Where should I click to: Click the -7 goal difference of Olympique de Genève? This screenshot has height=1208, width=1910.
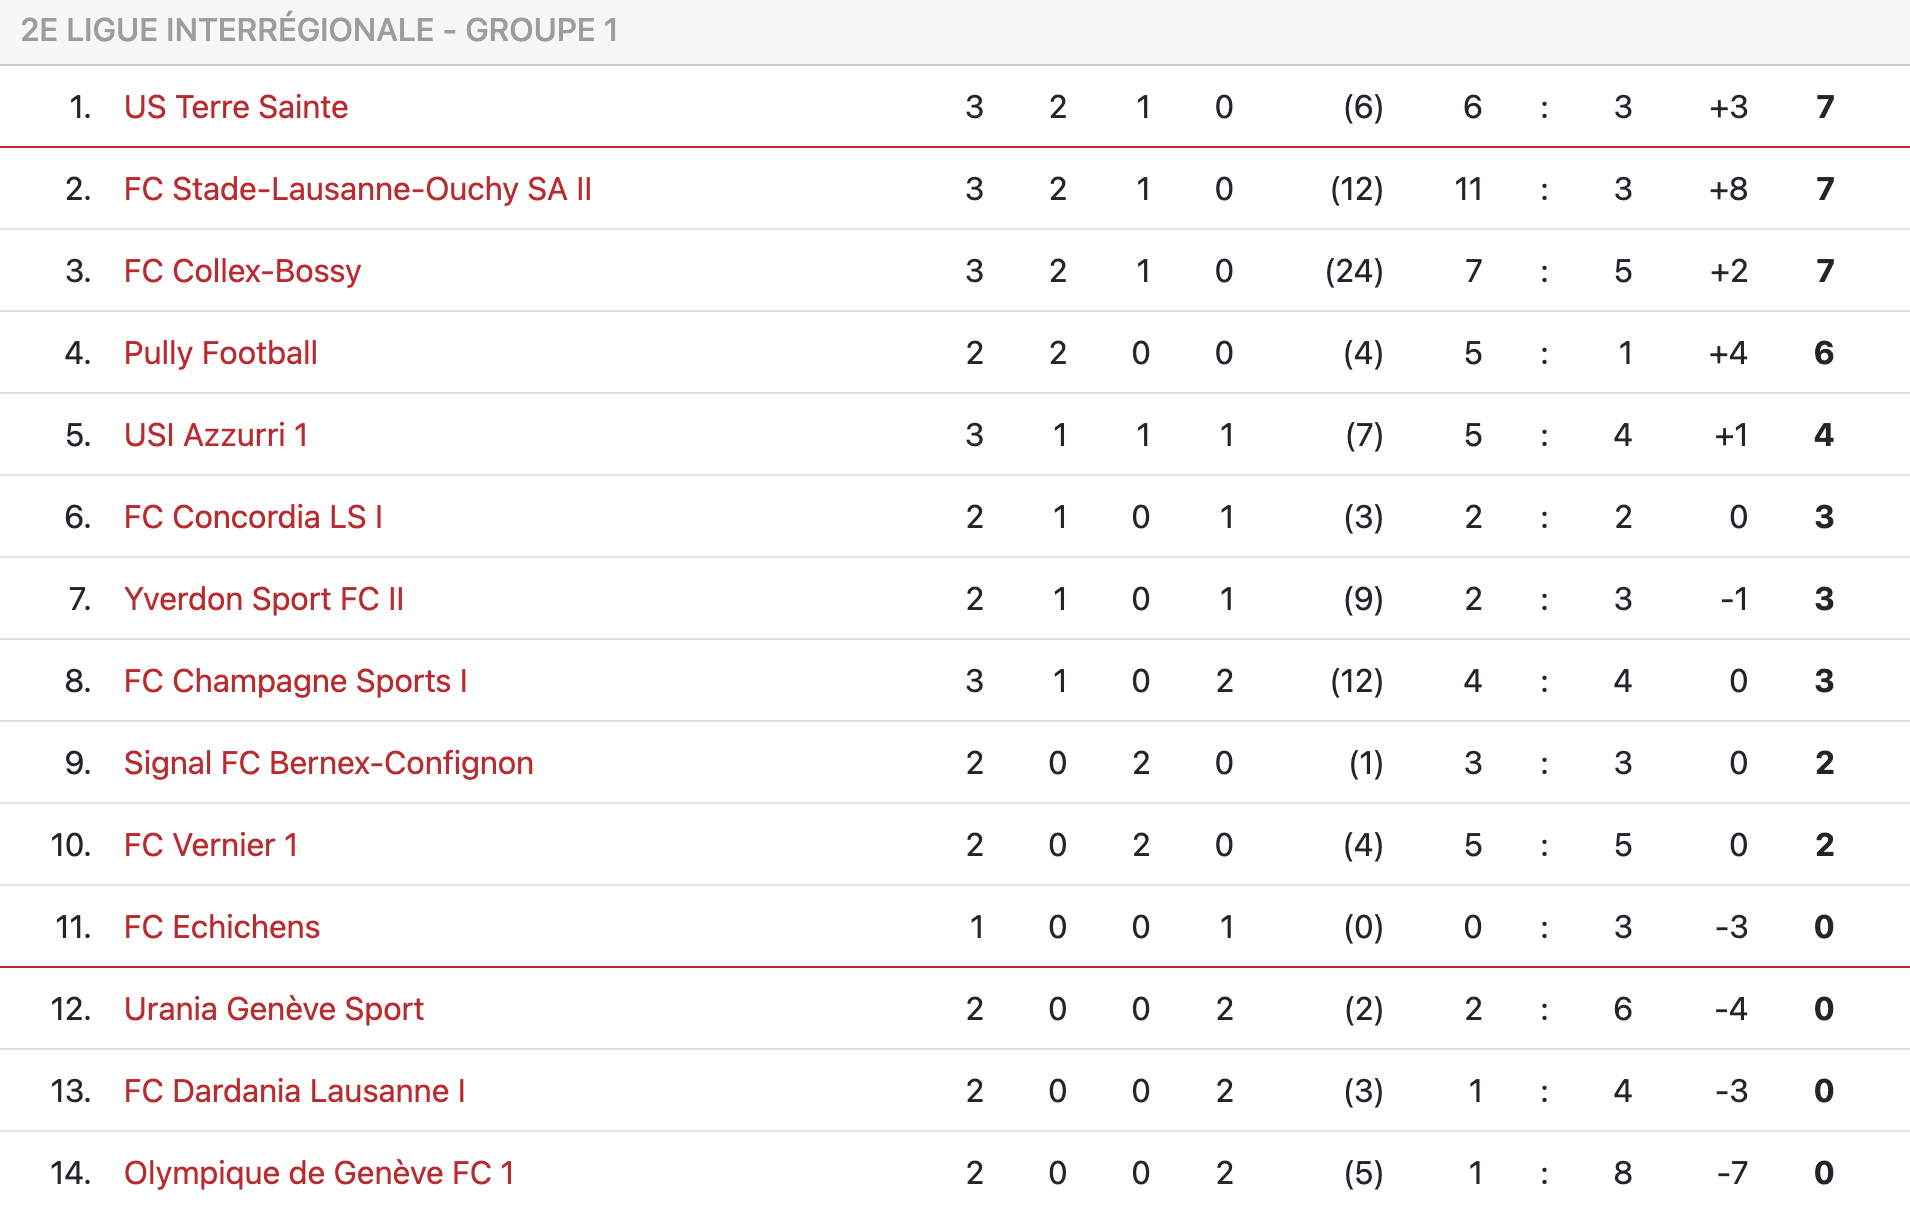1732,1173
